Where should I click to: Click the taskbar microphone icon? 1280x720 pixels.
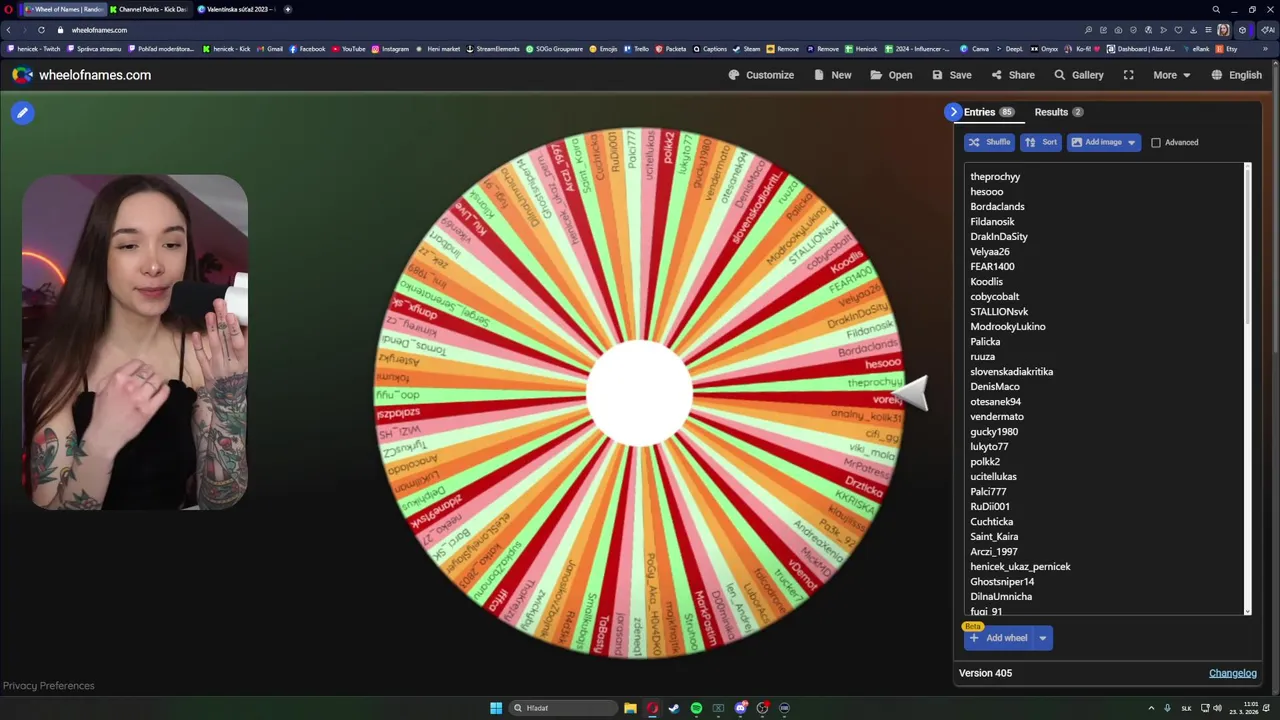[x=1167, y=708]
